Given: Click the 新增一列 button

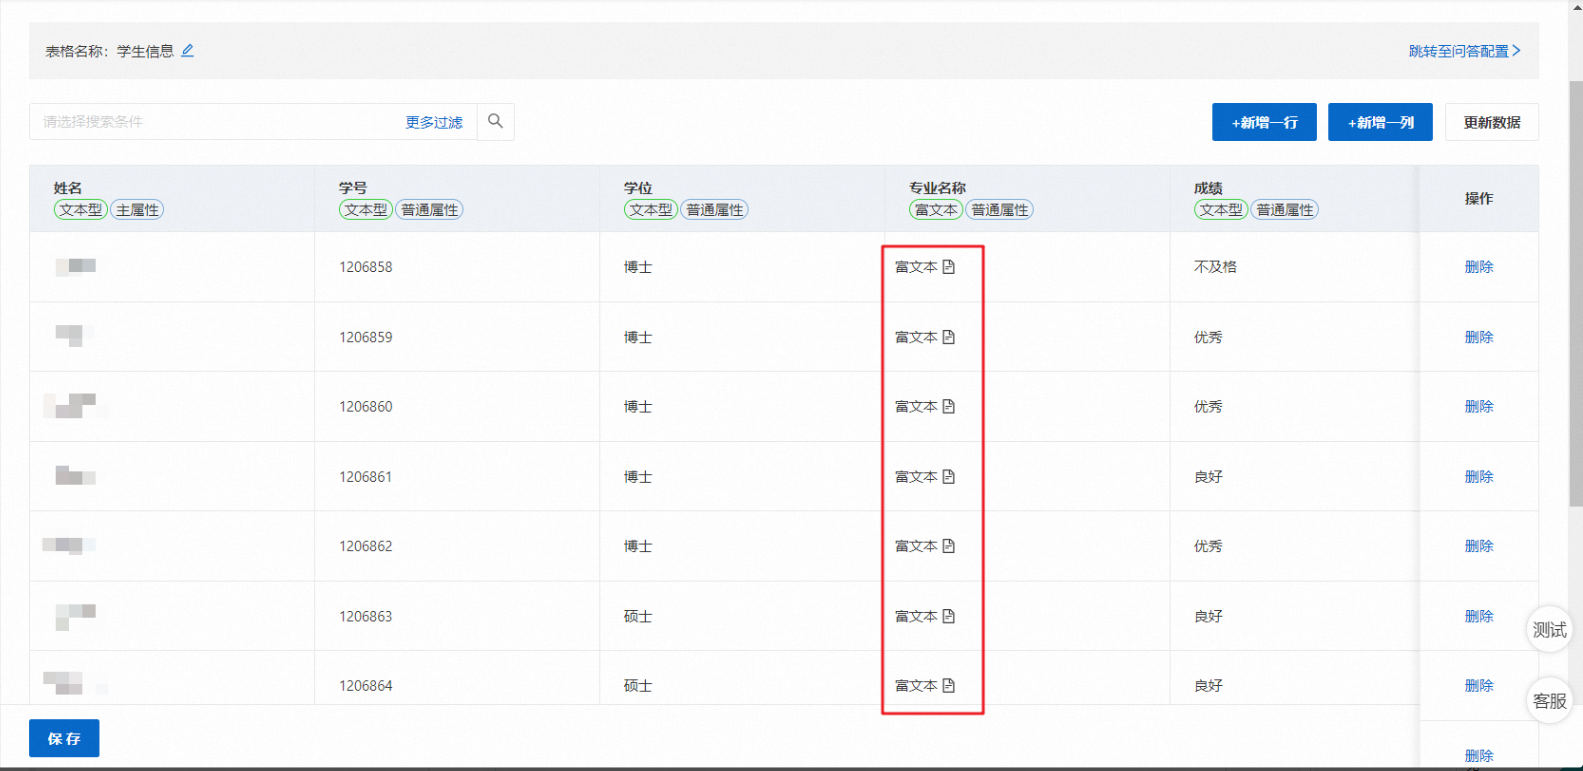Looking at the screenshot, I should 1380,122.
